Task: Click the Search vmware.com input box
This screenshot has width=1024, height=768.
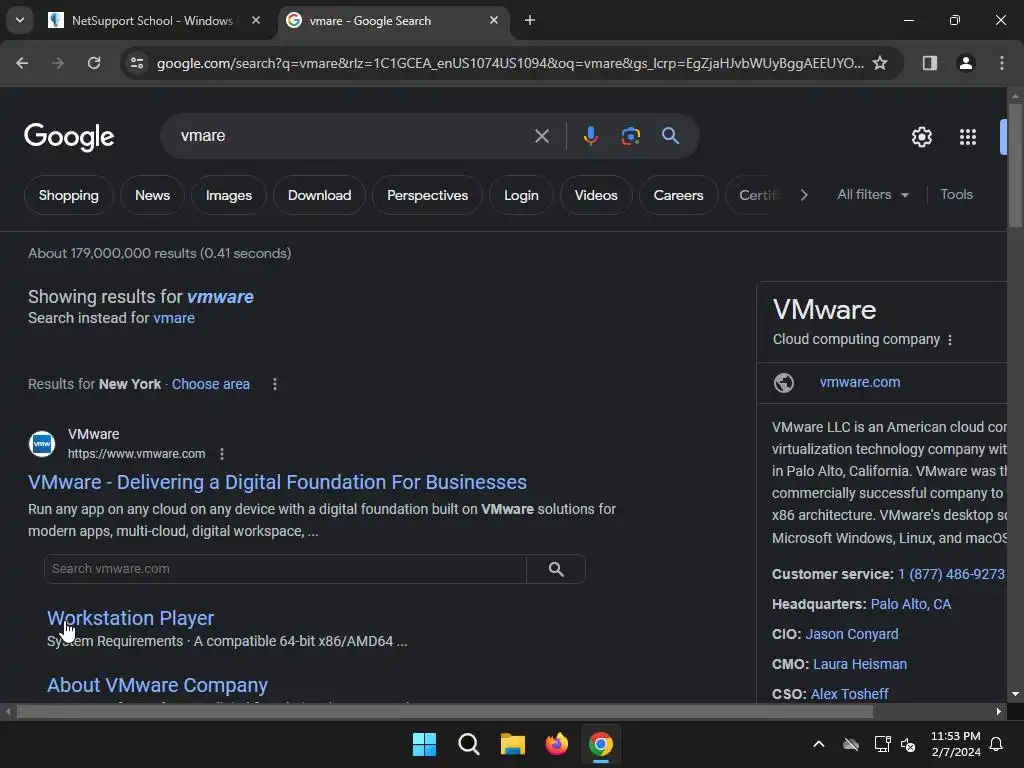Action: (285, 569)
